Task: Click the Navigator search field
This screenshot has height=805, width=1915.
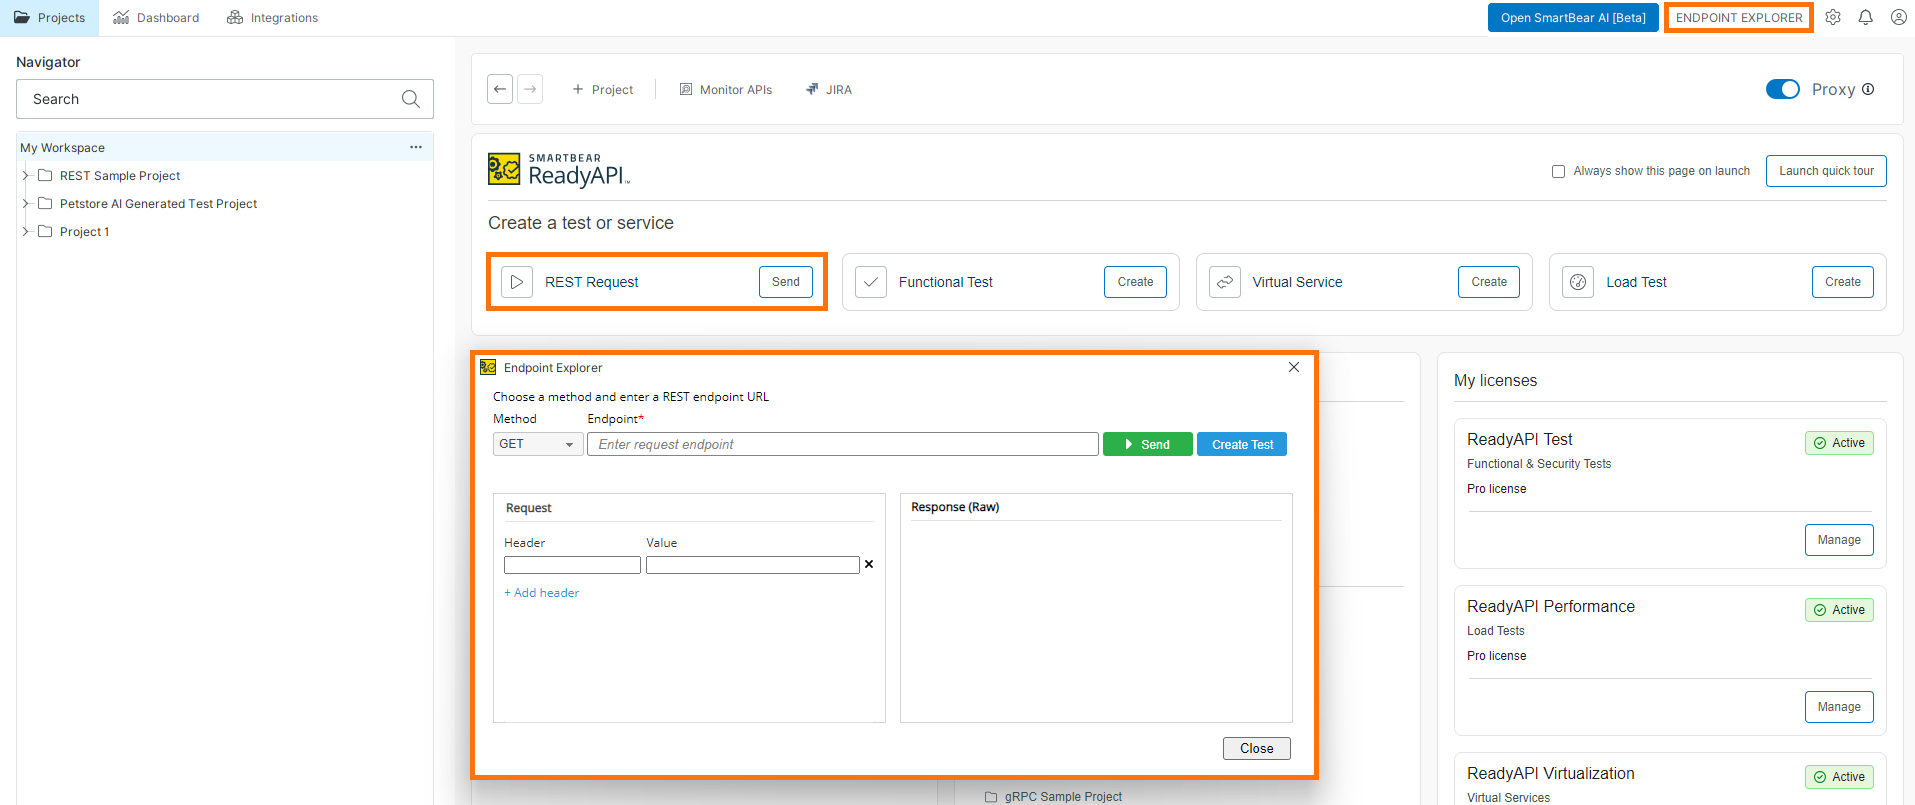Action: pos(225,99)
